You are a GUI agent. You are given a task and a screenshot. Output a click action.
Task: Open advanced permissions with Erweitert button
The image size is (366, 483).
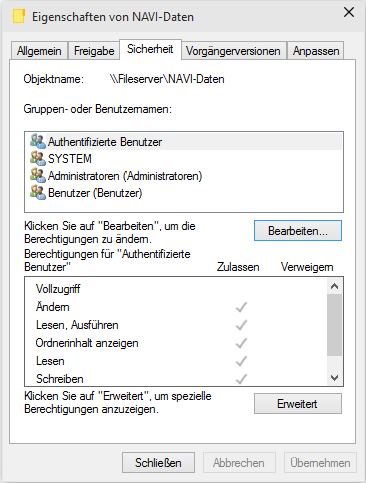click(298, 404)
